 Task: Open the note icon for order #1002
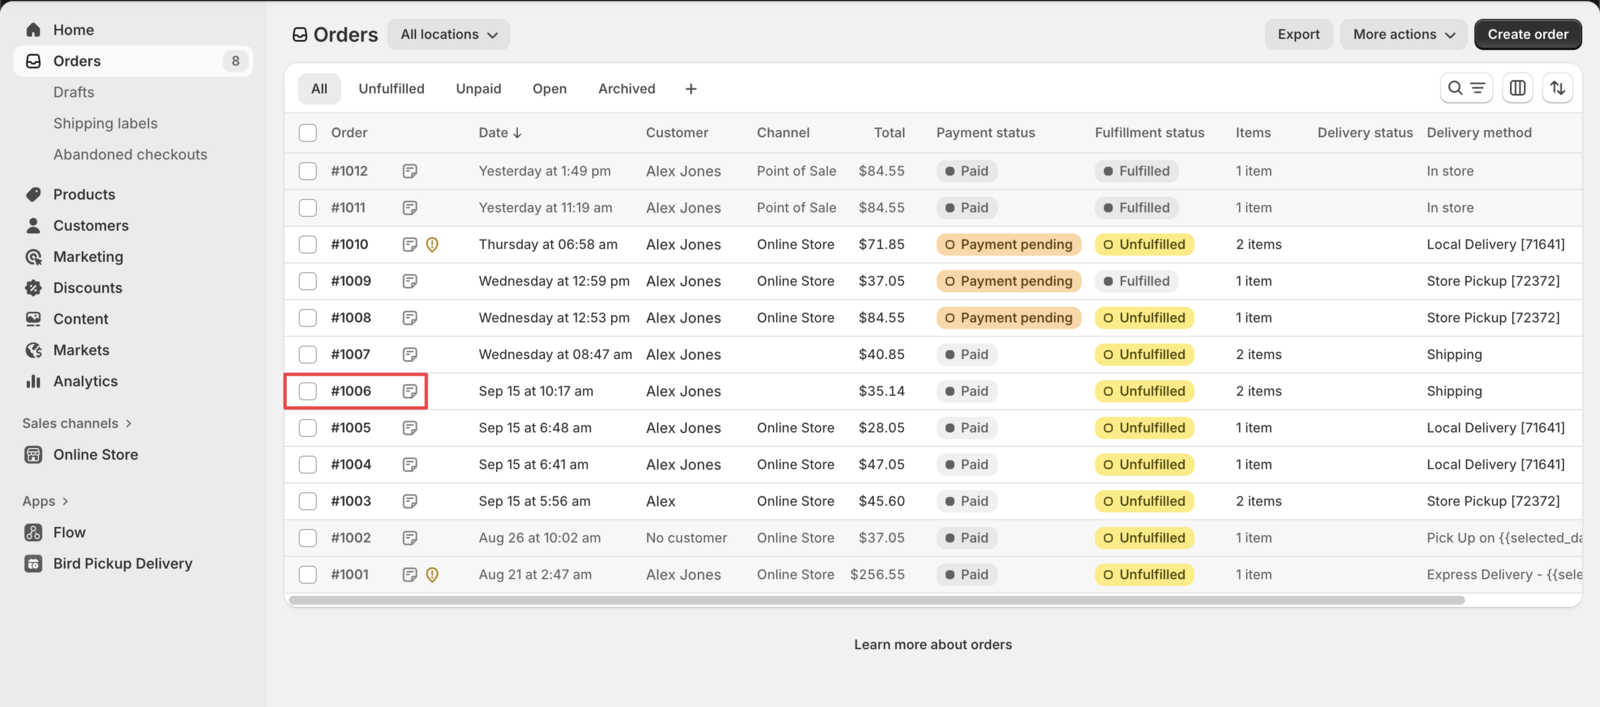click(410, 538)
